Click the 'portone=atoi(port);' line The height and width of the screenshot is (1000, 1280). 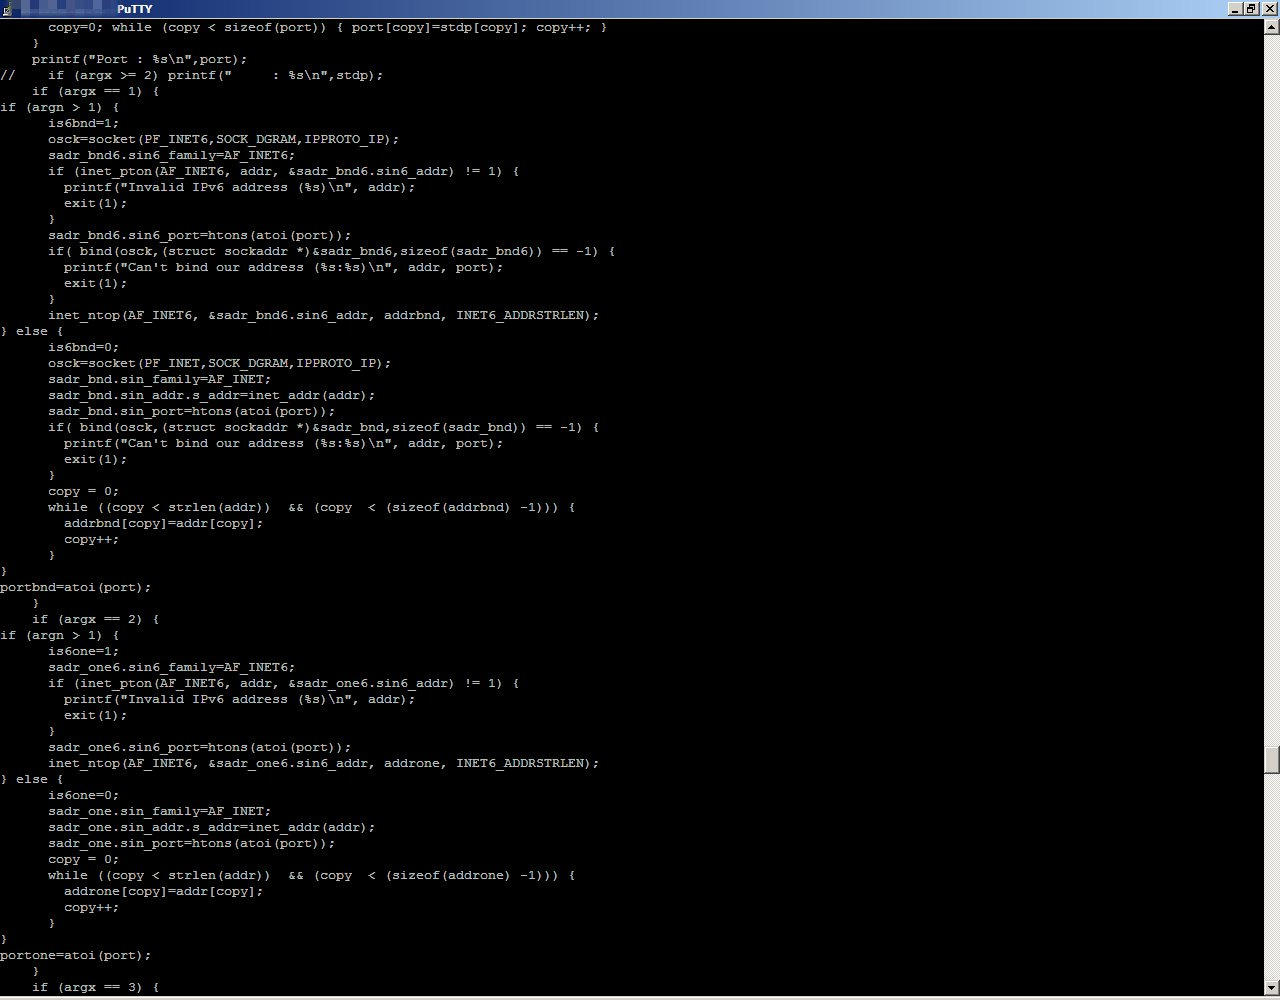(x=76, y=955)
